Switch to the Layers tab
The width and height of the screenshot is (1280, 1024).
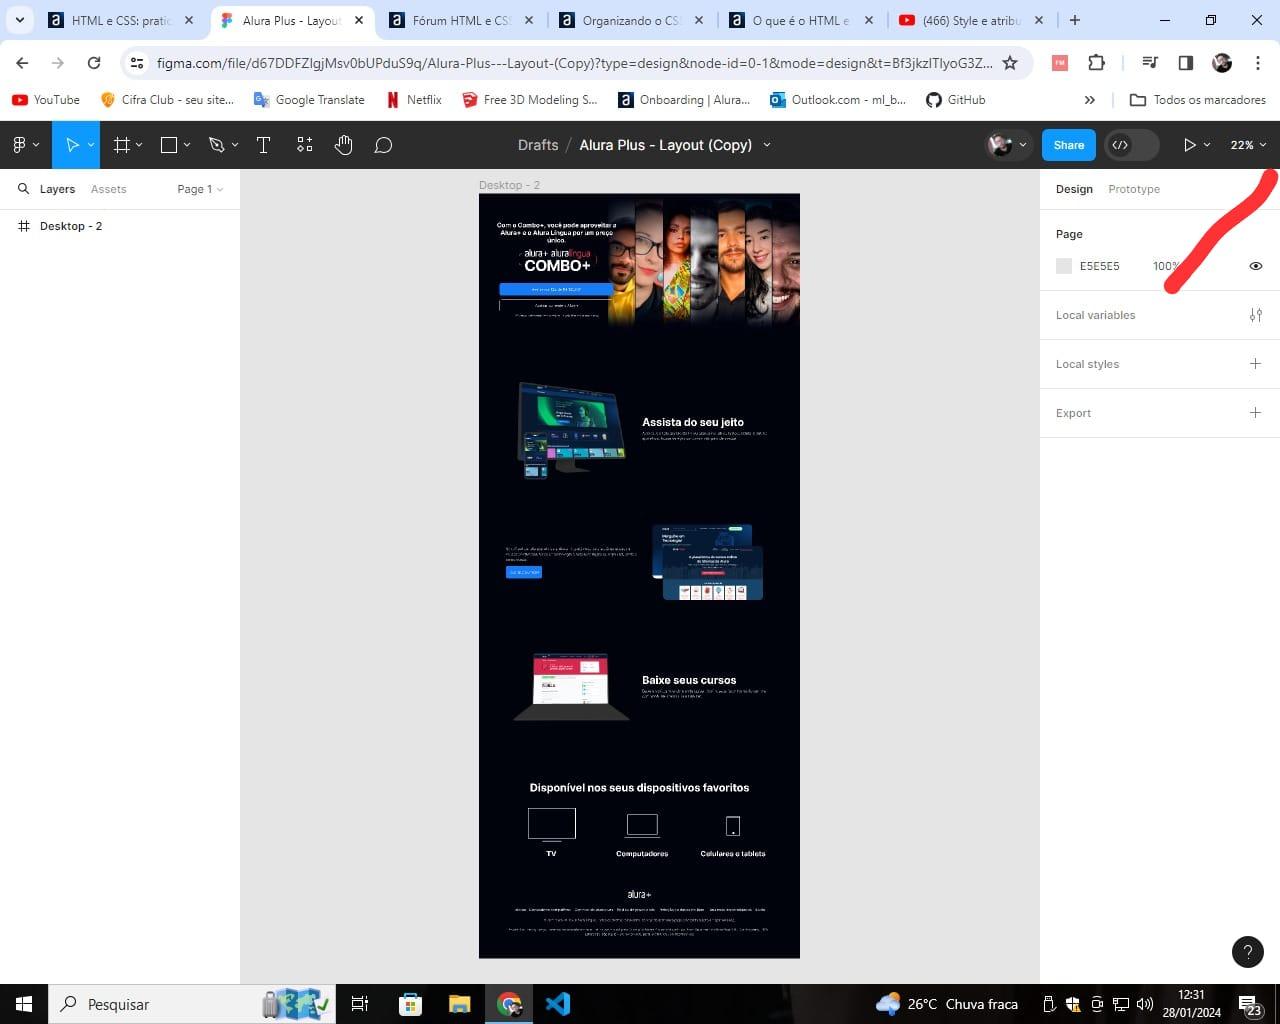[57, 189]
